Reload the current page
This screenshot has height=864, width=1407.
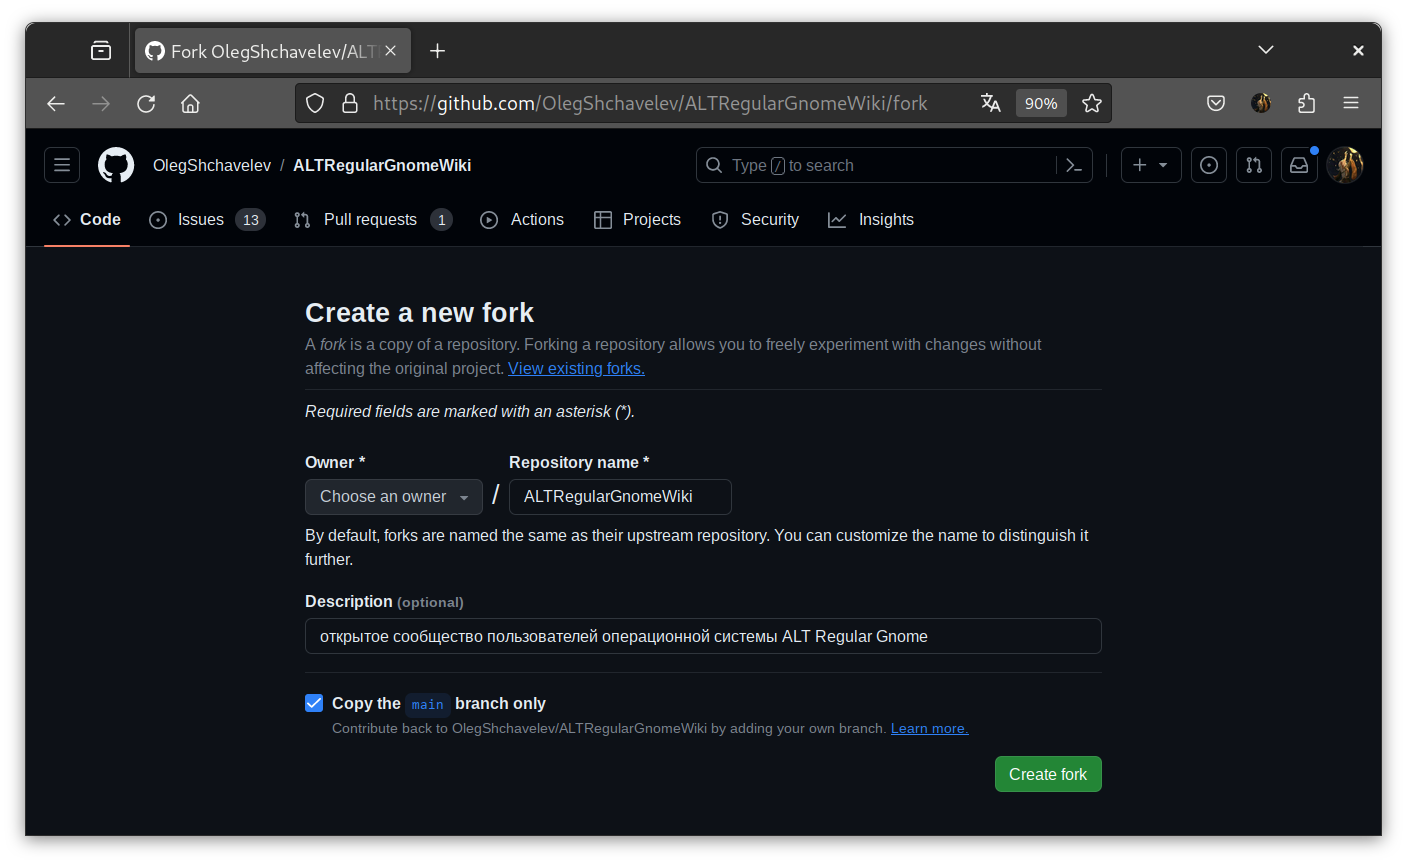(x=146, y=103)
